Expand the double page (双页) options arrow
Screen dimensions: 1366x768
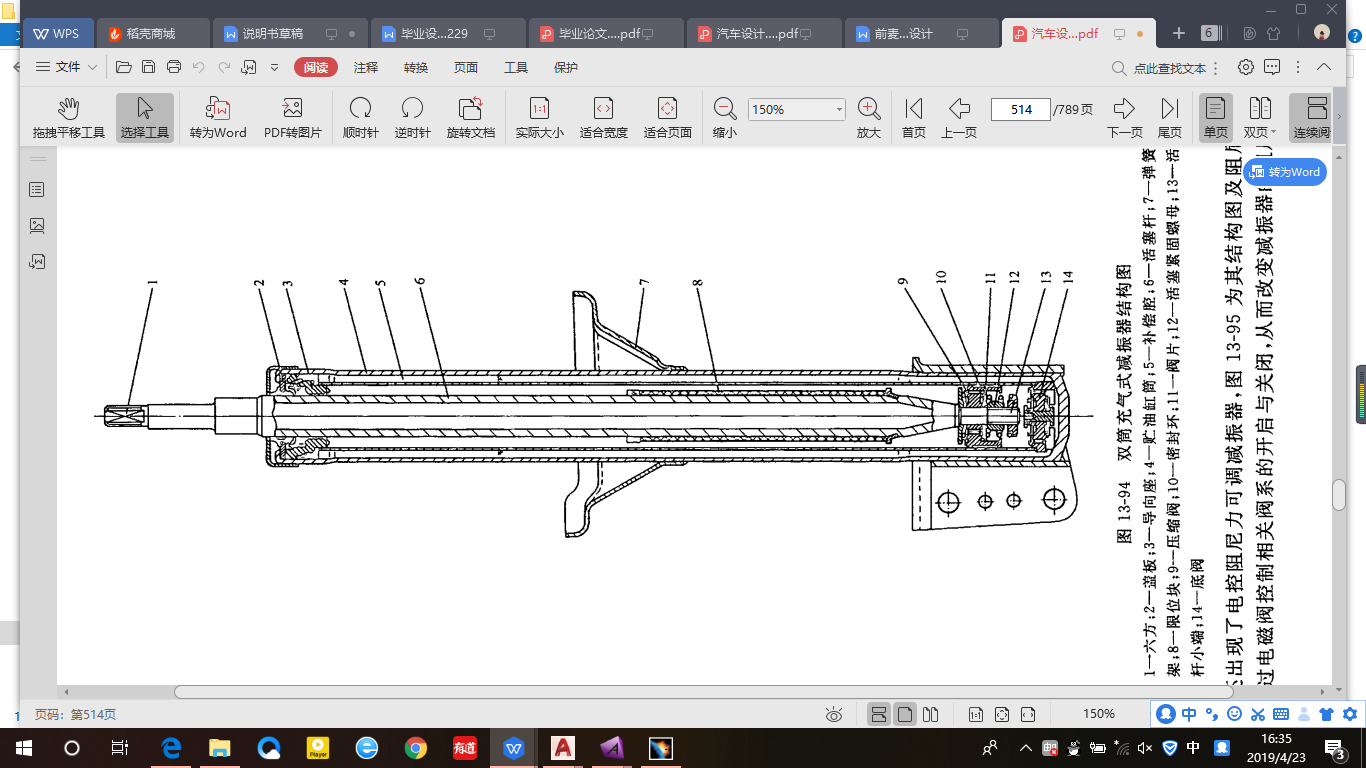(x=1274, y=133)
